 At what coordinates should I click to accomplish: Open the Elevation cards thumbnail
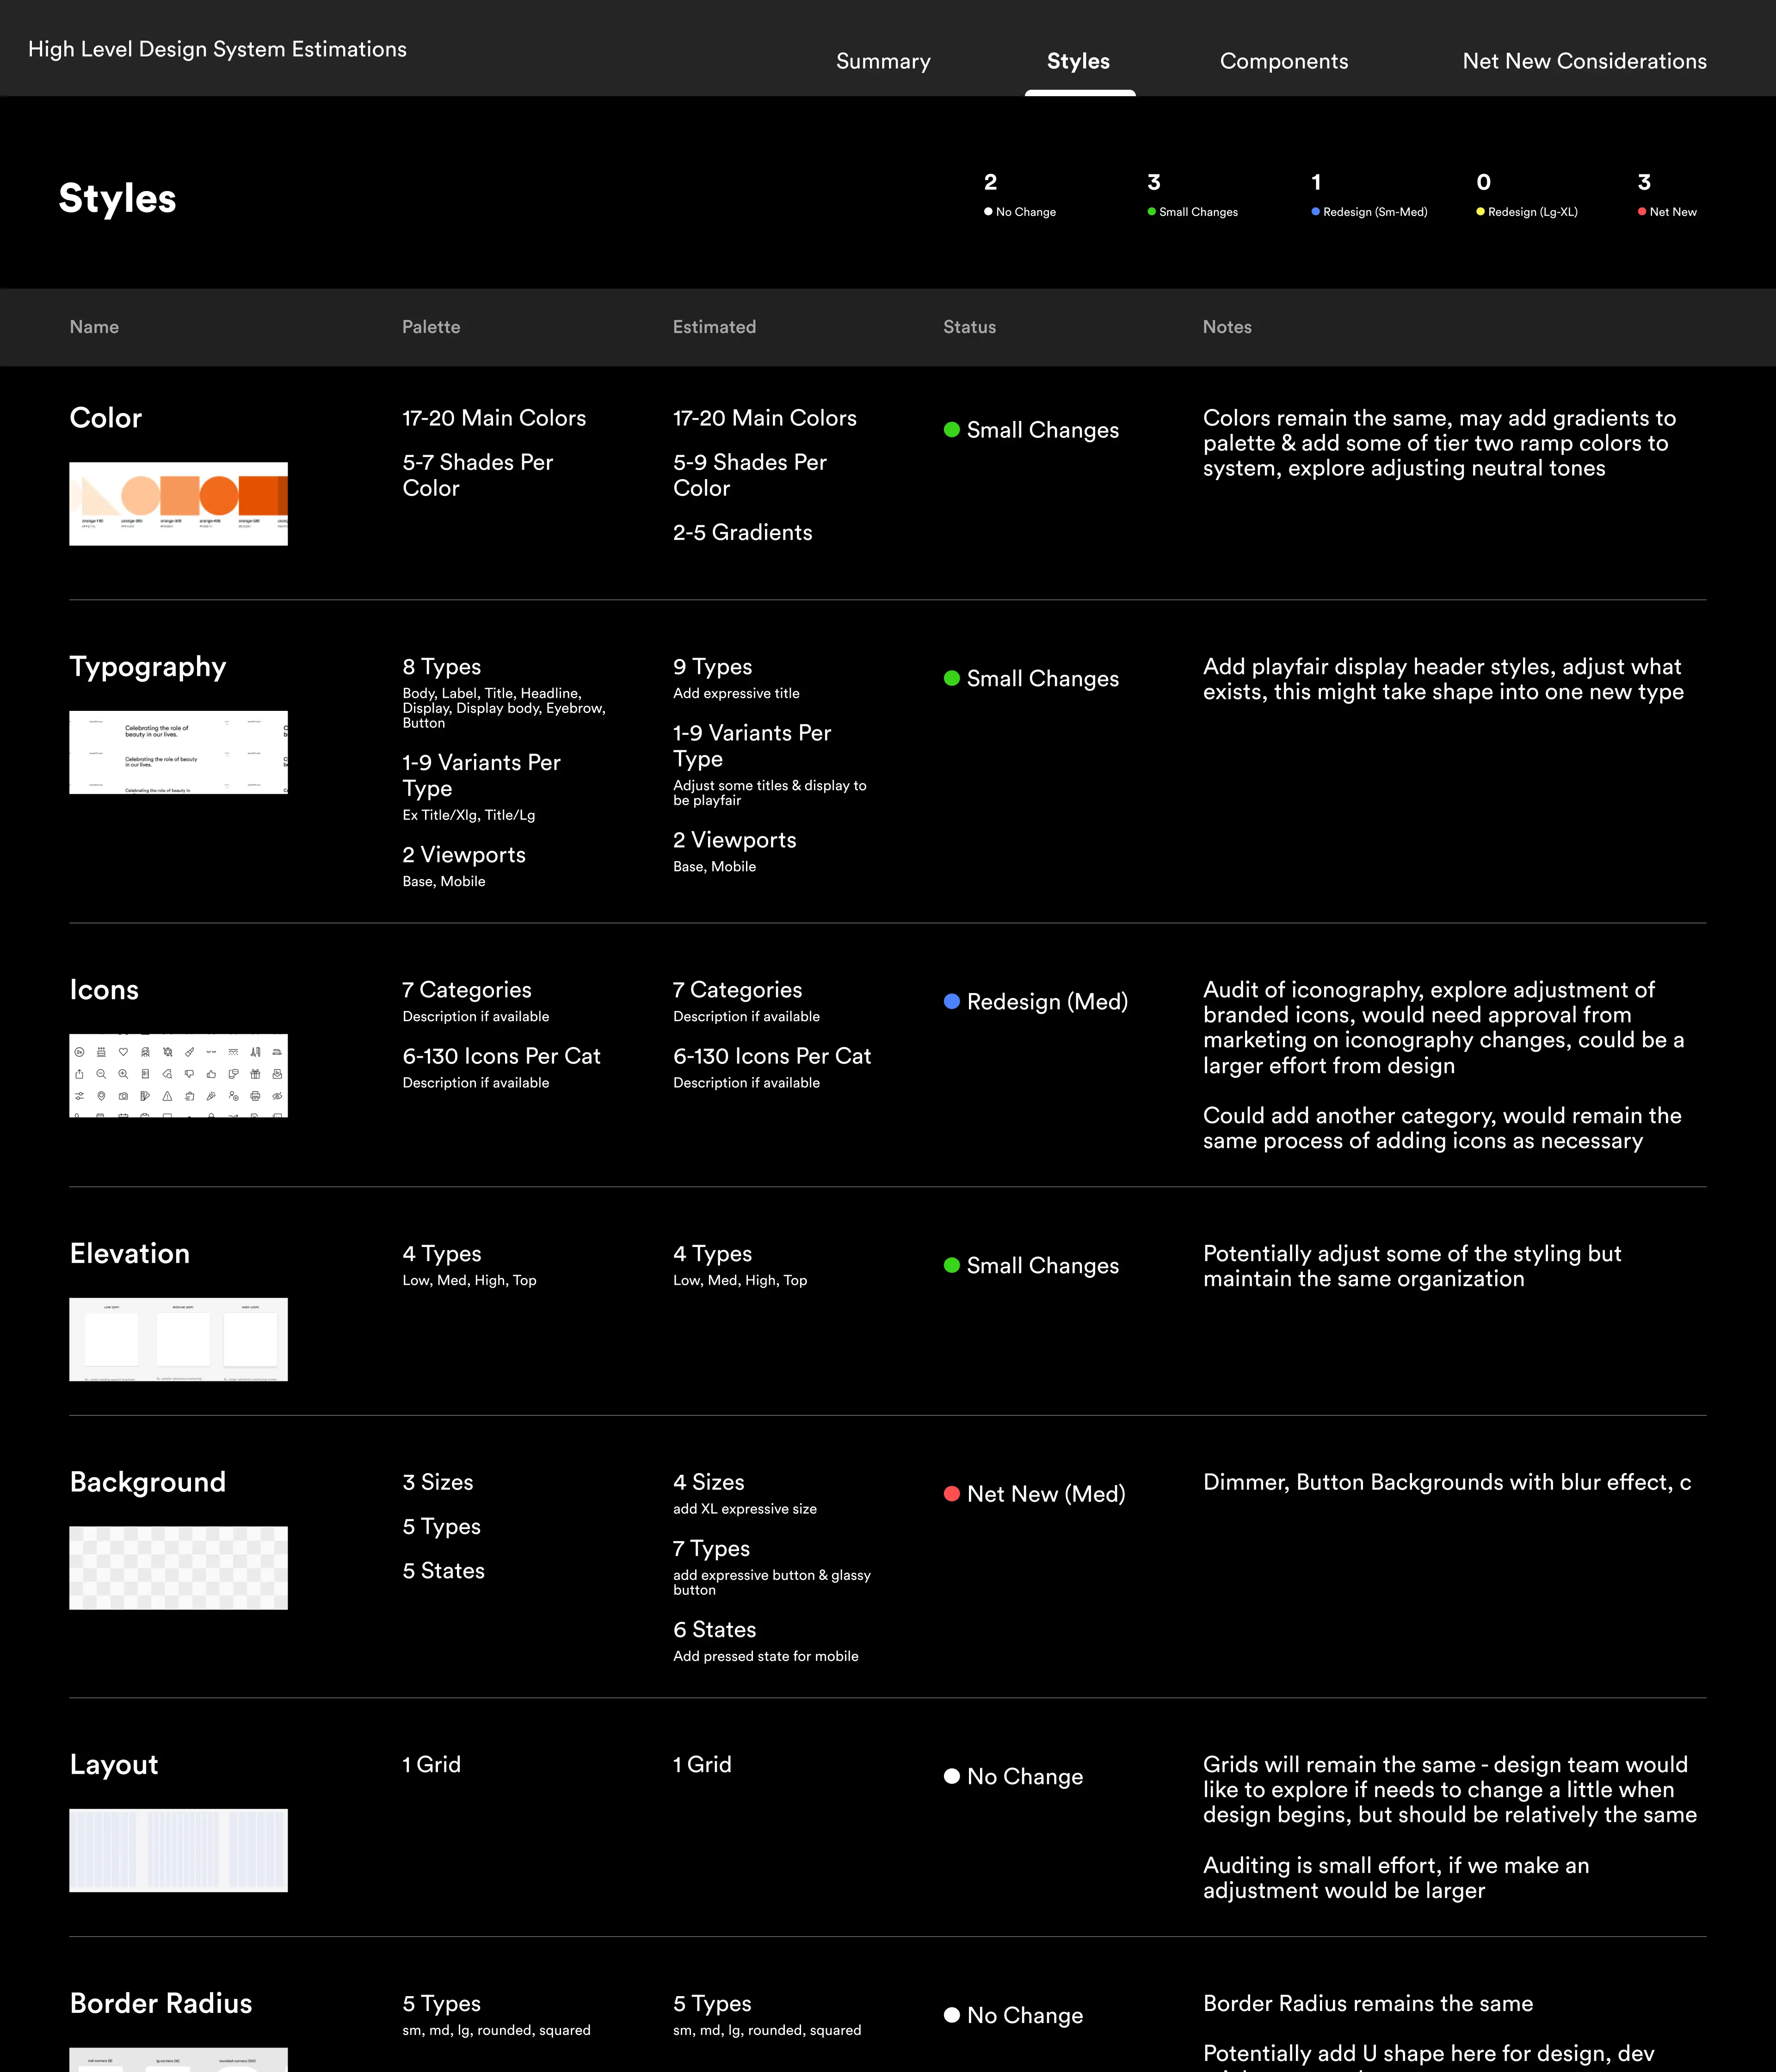tap(178, 1339)
